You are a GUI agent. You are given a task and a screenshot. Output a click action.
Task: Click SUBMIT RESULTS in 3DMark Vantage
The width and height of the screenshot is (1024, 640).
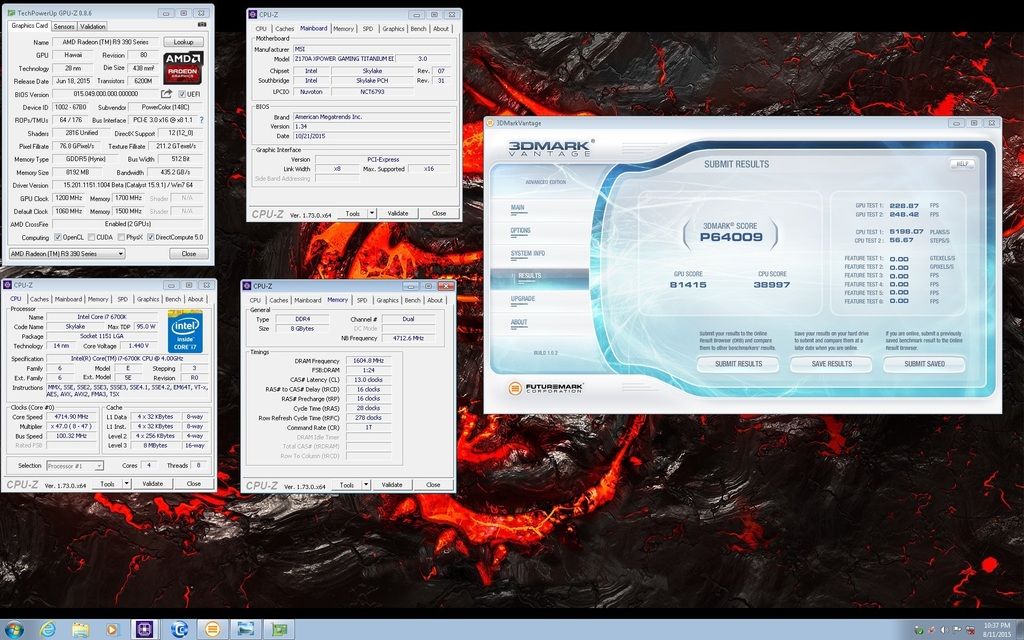(x=738, y=364)
